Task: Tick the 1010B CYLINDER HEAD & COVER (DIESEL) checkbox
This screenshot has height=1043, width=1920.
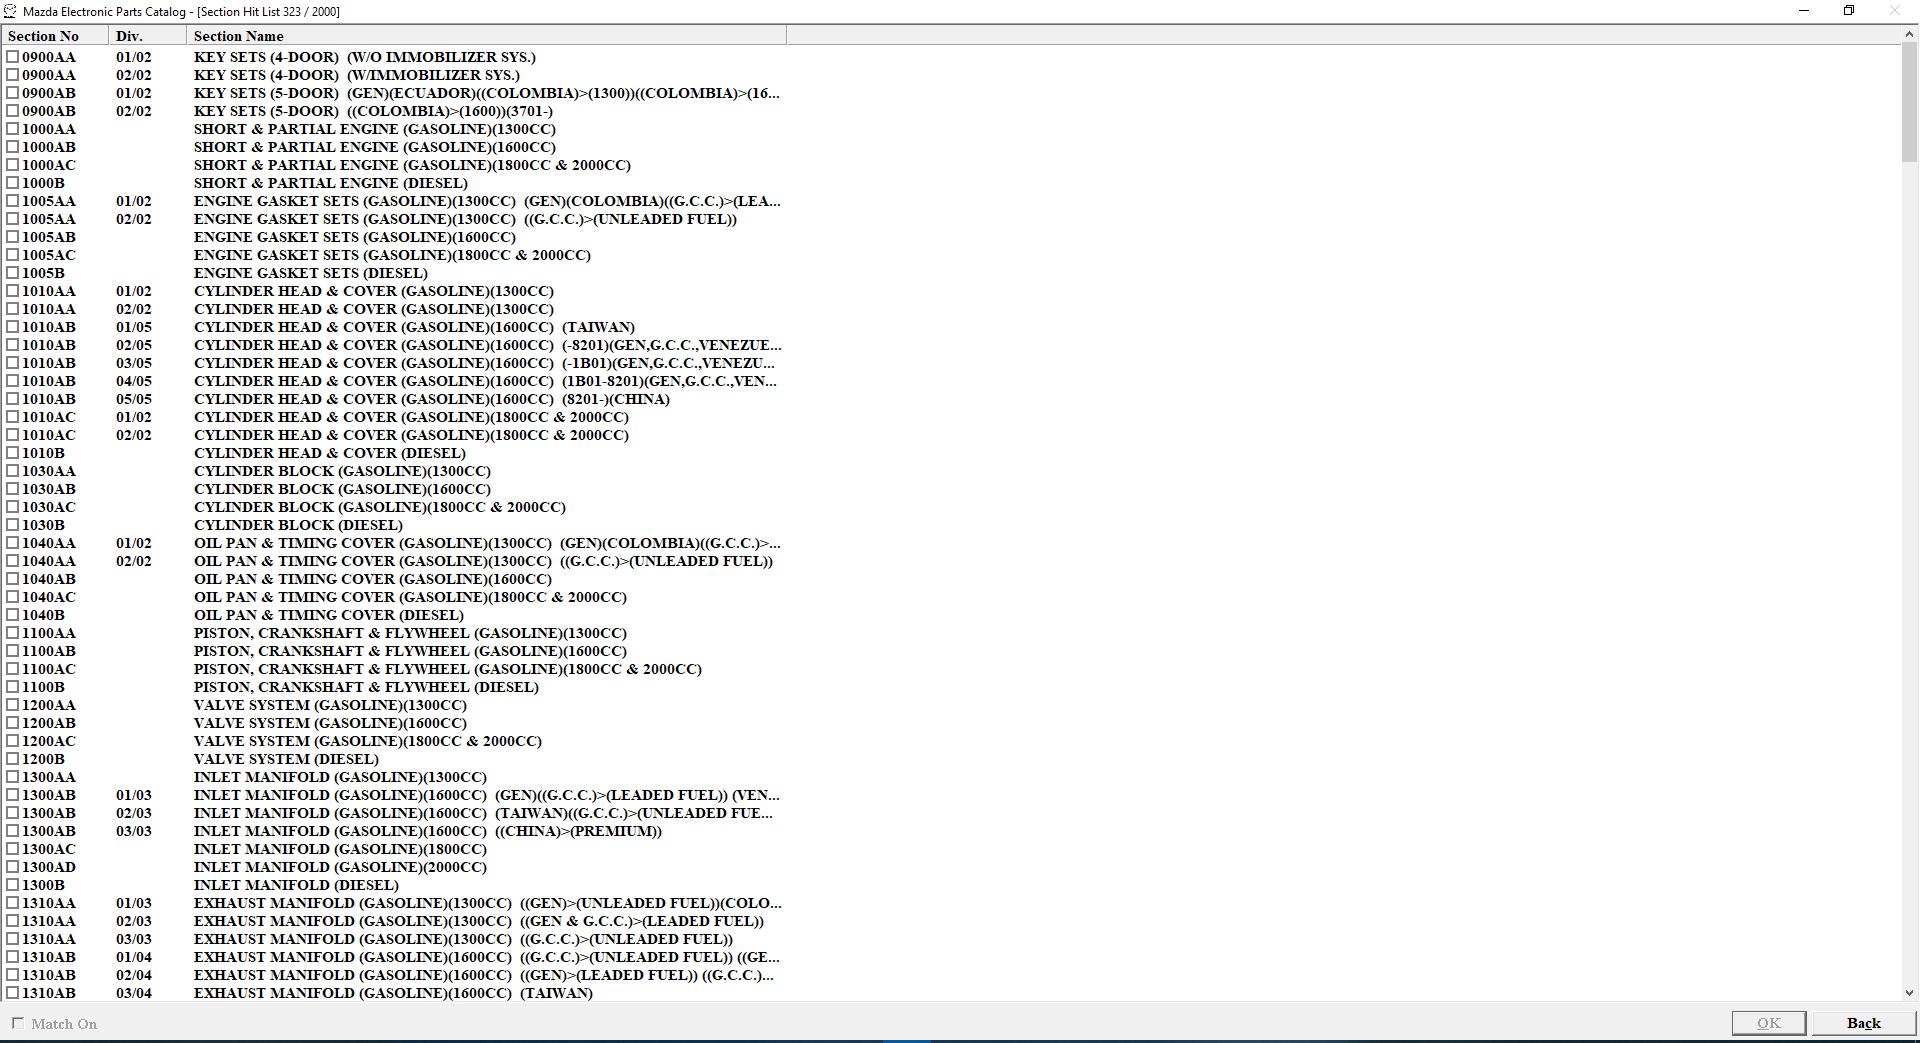Action: tap(11, 453)
